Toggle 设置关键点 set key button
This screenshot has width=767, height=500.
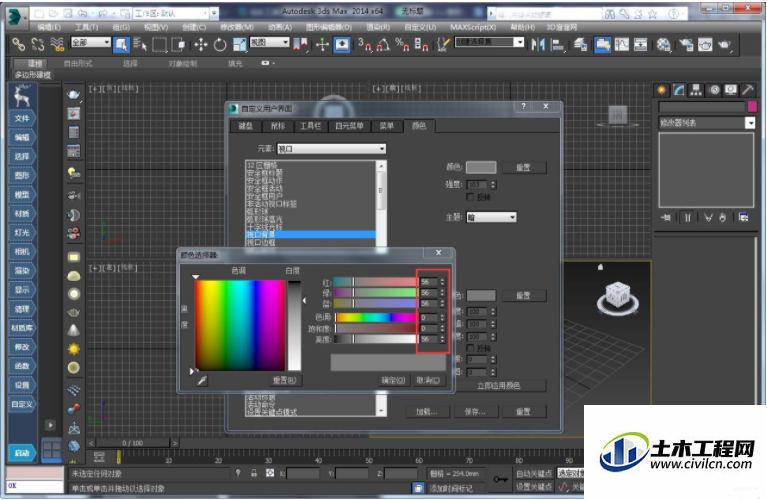click(x=534, y=486)
